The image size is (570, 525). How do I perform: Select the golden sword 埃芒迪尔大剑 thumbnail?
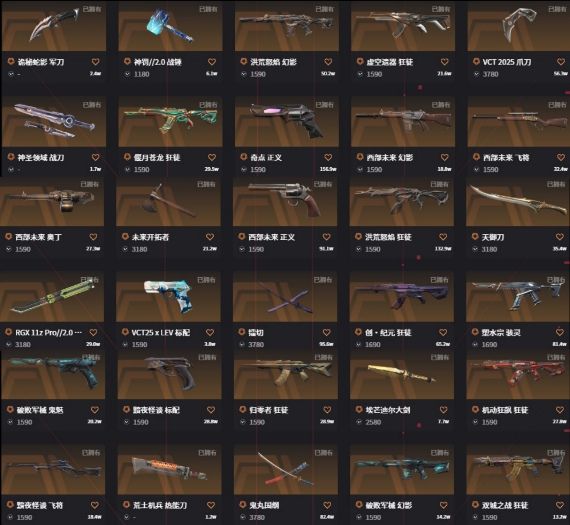click(402, 375)
